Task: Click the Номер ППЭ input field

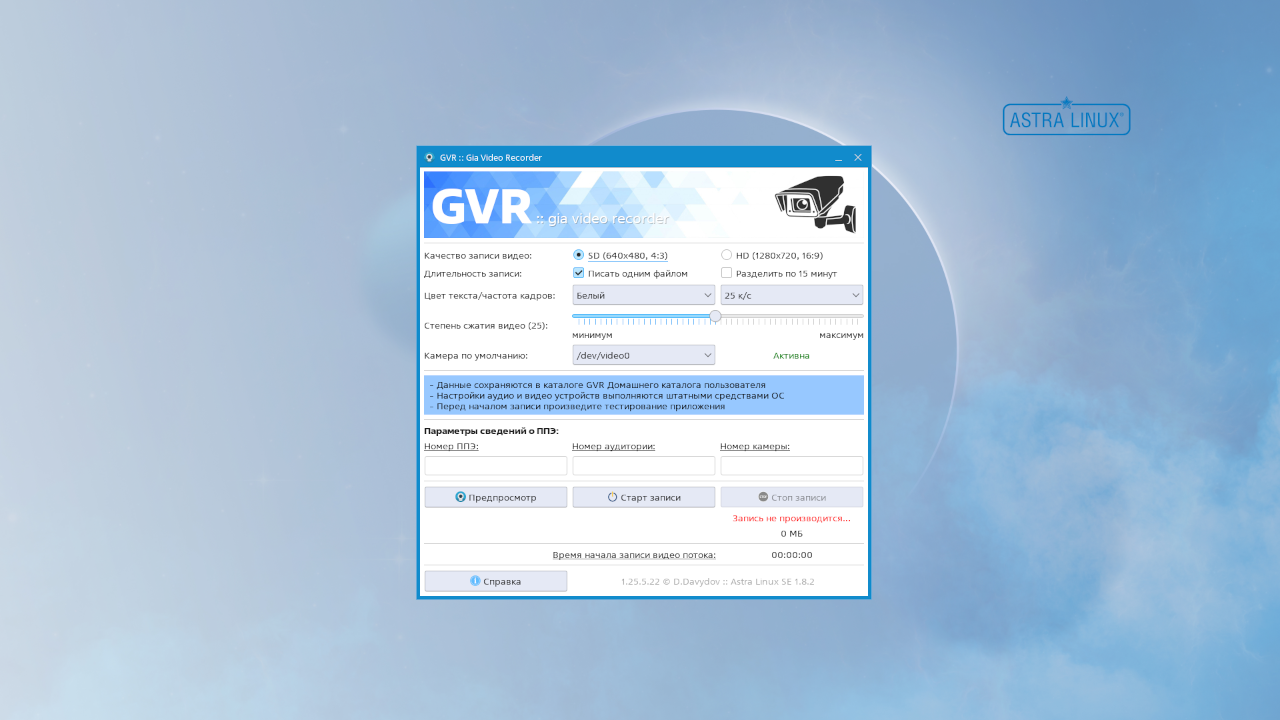Action: (x=495, y=466)
